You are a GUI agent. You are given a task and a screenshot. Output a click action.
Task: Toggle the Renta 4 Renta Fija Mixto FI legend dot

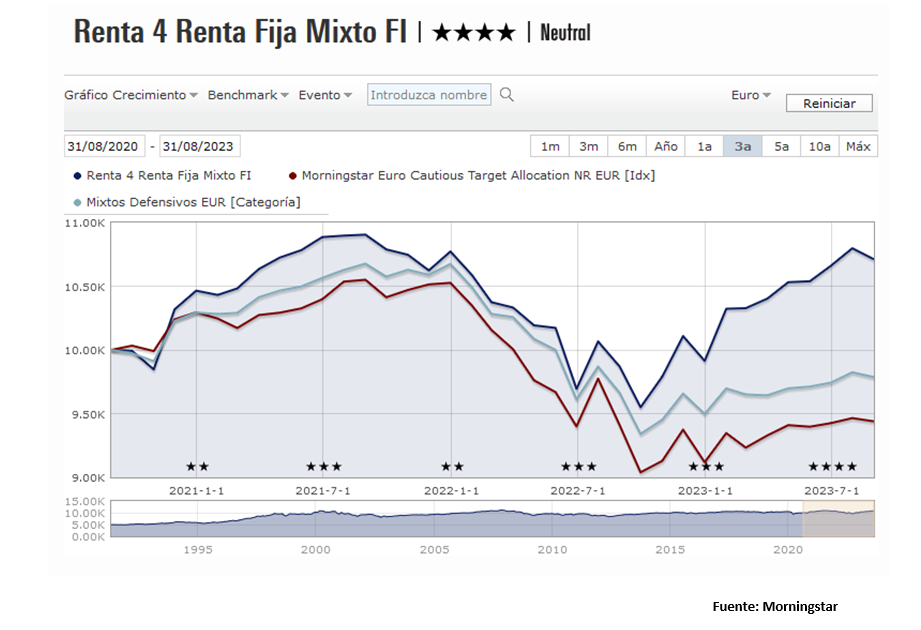click(77, 176)
